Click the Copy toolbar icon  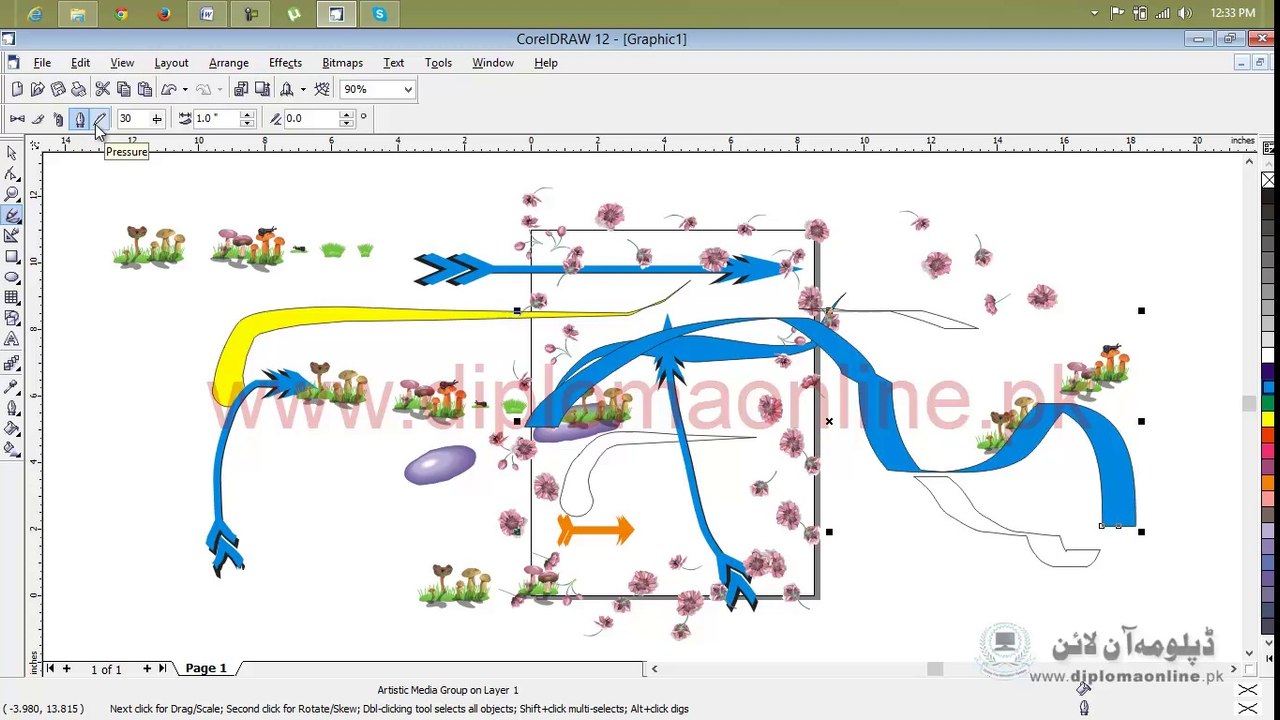(124, 89)
